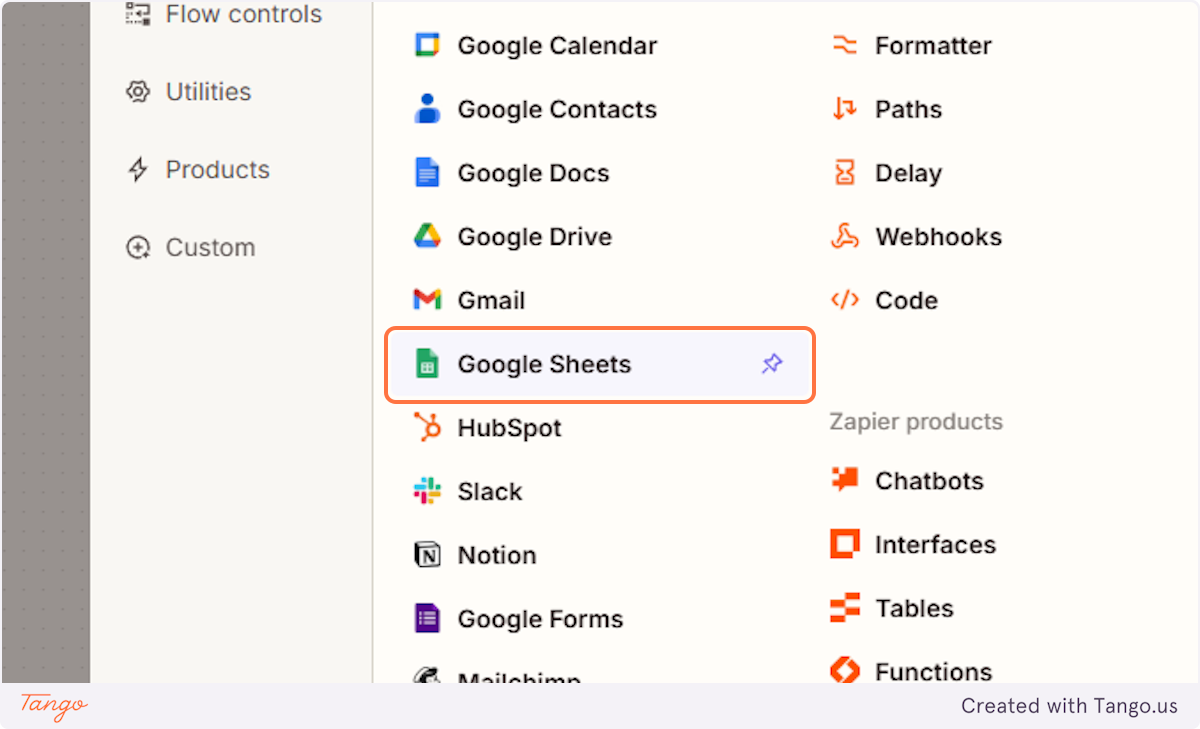Click the Tables icon
Image resolution: width=1200 pixels, height=729 pixels.
pos(845,608)
